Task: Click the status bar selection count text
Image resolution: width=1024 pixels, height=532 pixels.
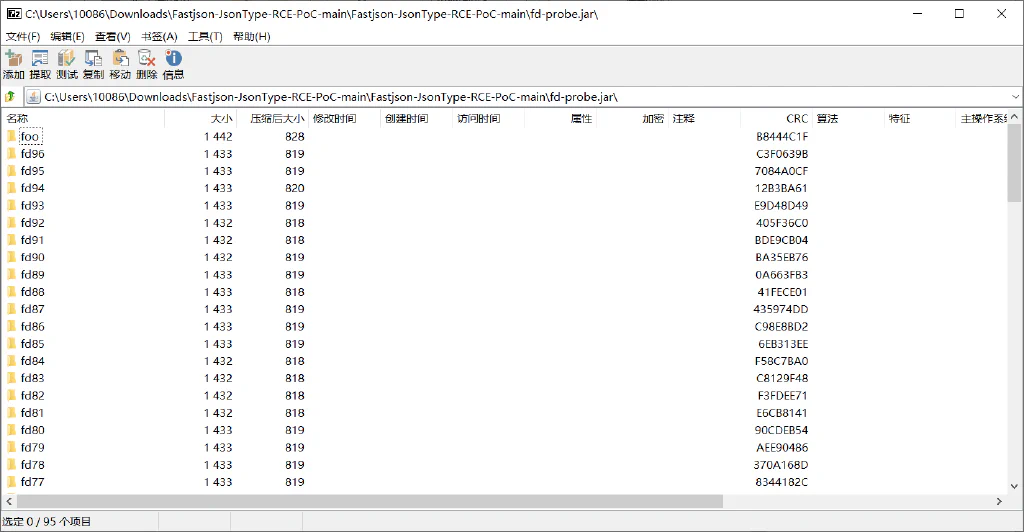Action: click(x=46, y=522)
